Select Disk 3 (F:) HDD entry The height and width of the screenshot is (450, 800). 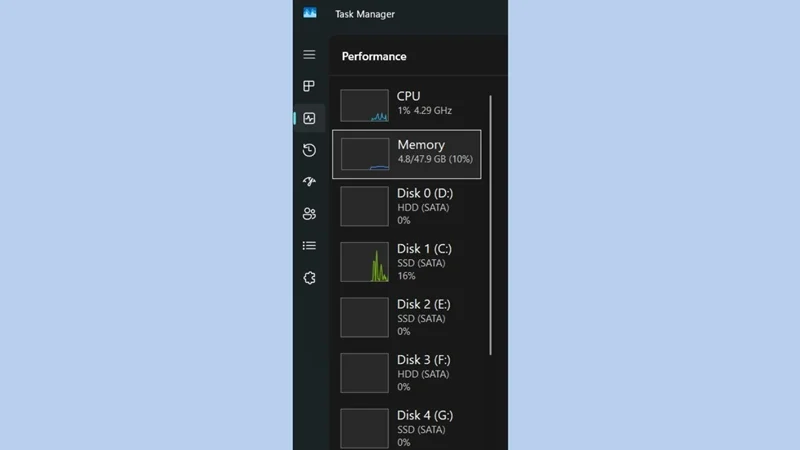pyautogui.click(x=407, y=373)
